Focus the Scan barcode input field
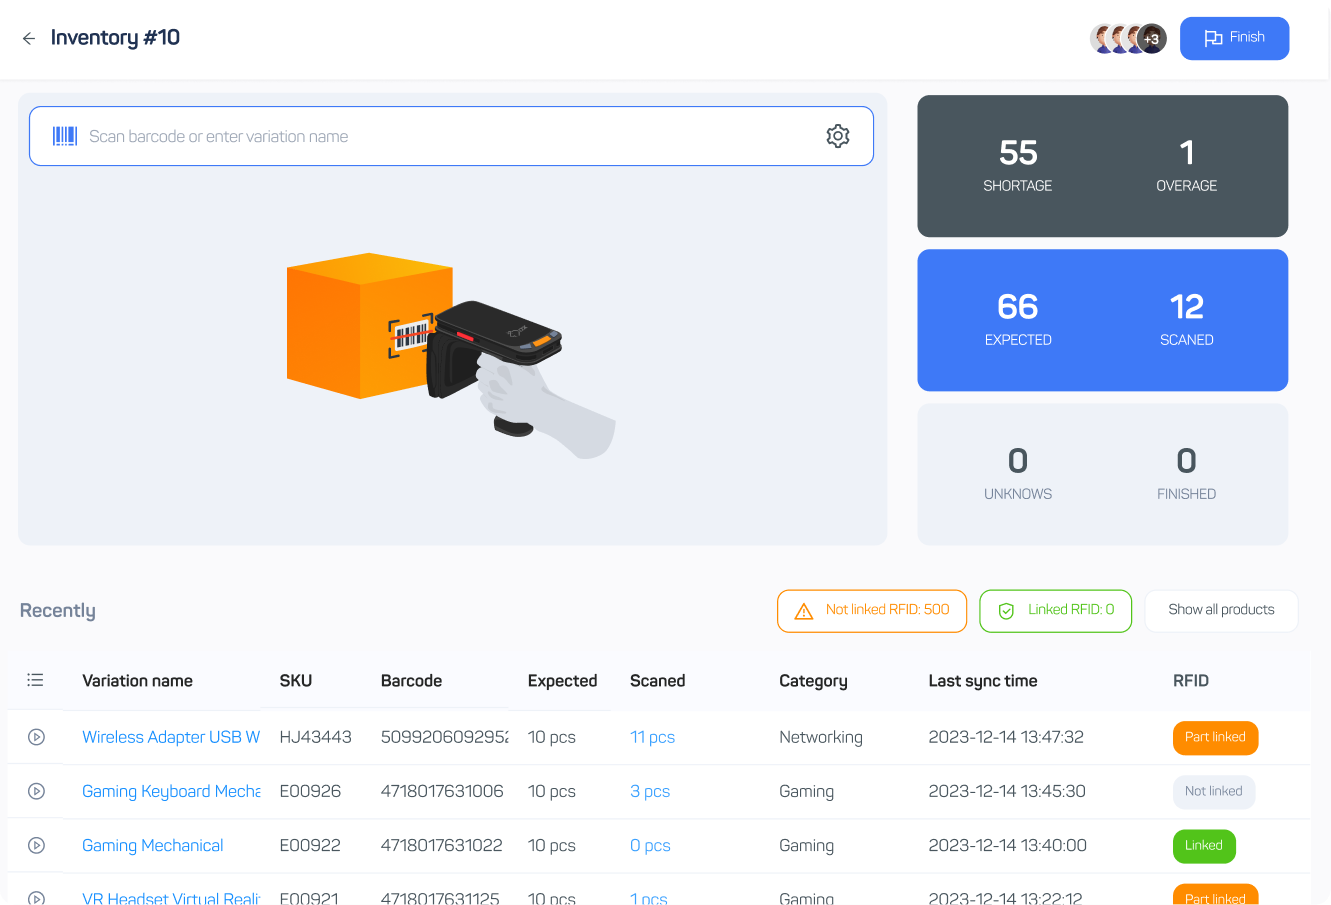 tap(451, 136)
